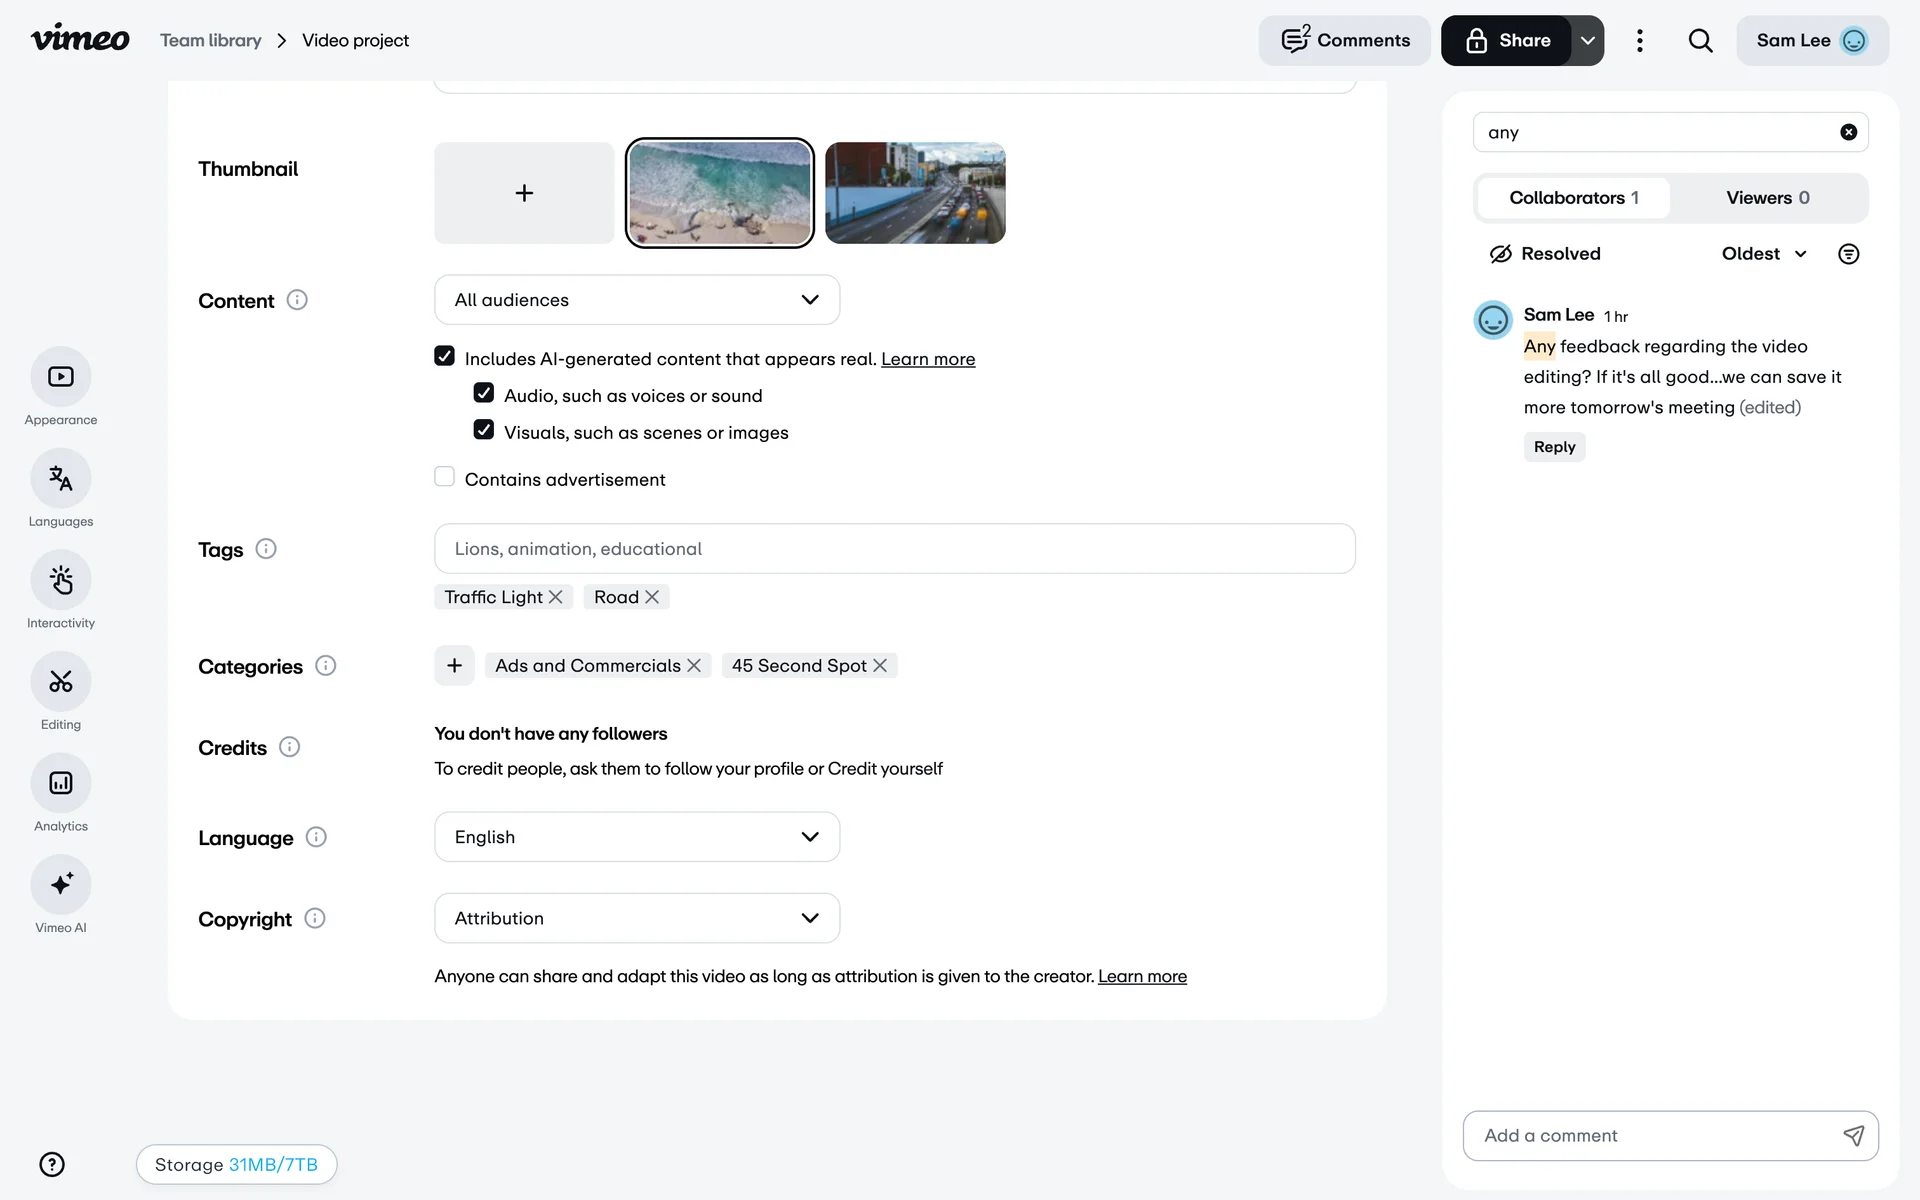Select the city street traffic thumbnail
Screen dimensions: 1920x1200
(x=915, y=193)
